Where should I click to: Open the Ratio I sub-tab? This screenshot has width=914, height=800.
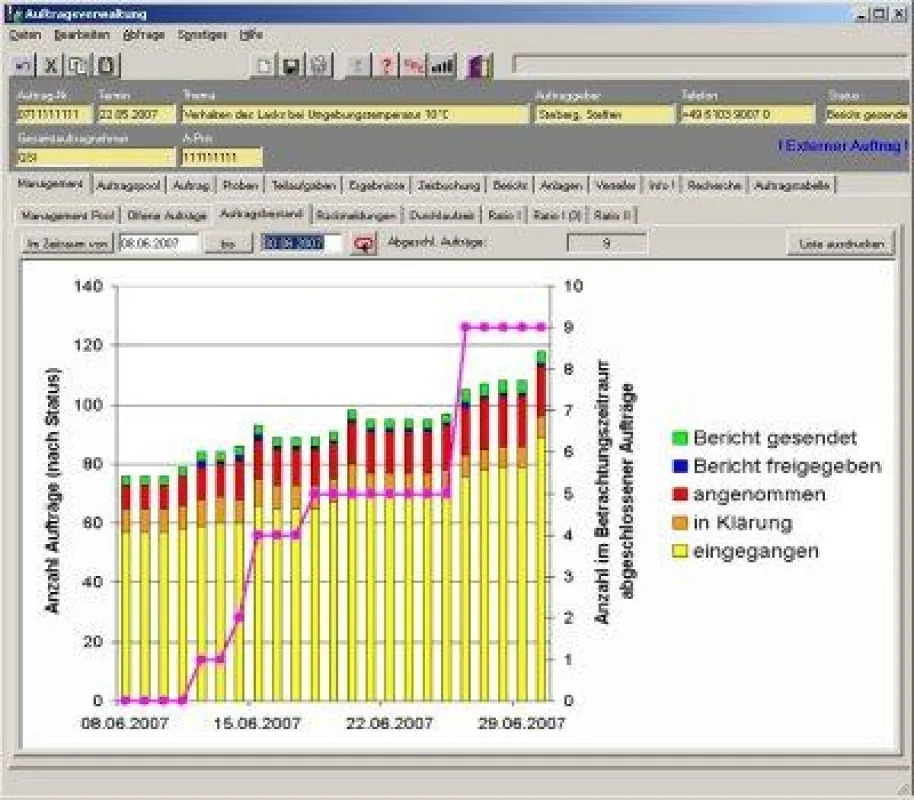(x=504, y=216)
